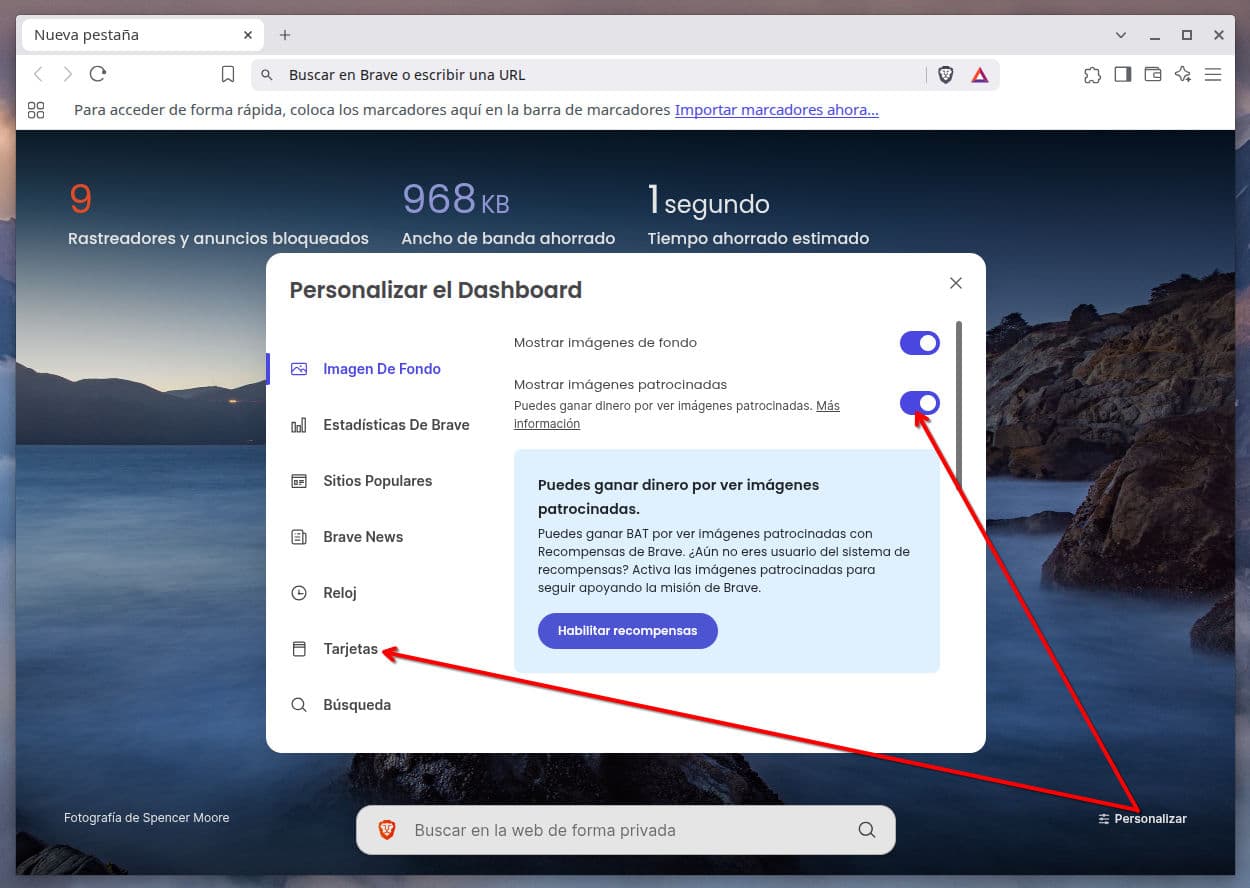
Task: Turn off Mostrar imágenes patrocinadas toggle
Action: 920,403
